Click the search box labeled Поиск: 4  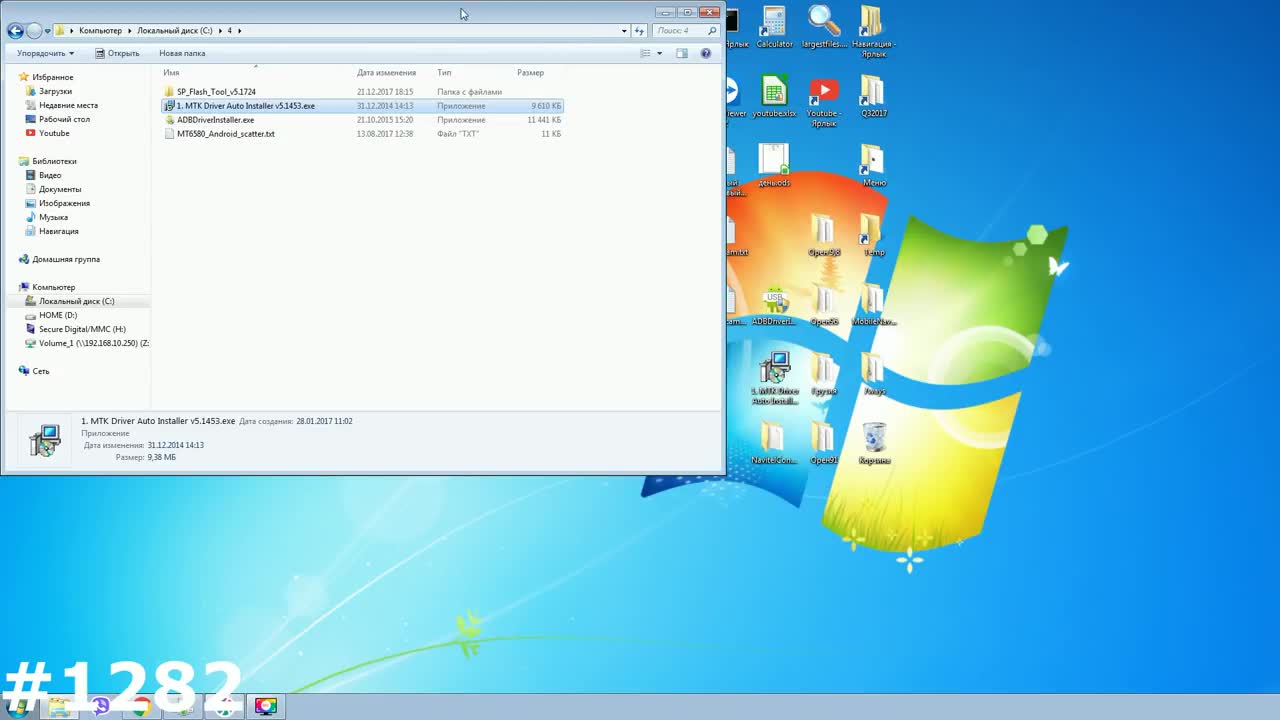click(x=685, y=31)
